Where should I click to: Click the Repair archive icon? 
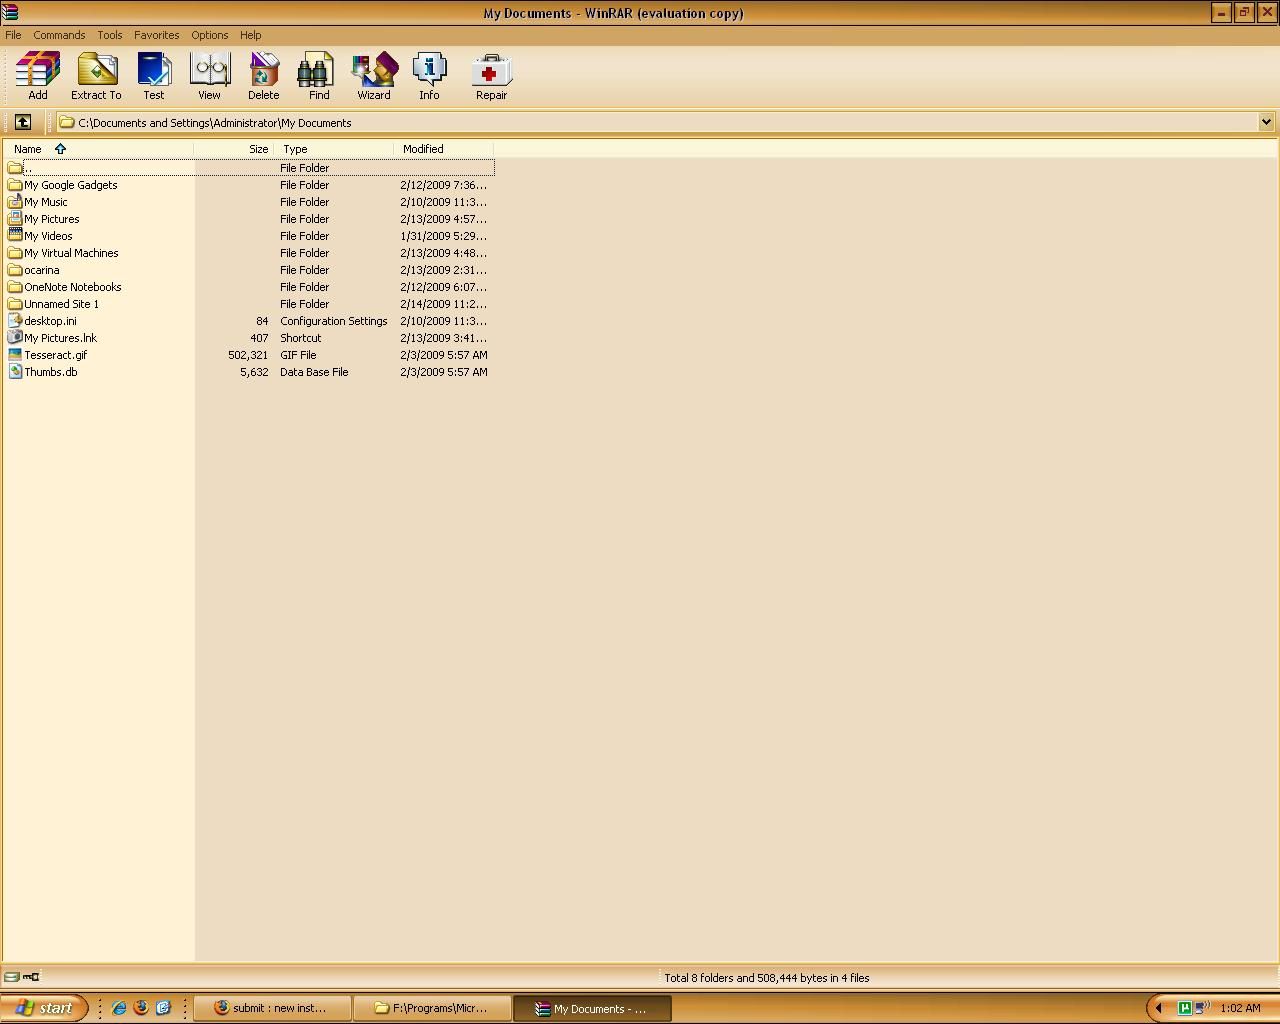[491, 75]
